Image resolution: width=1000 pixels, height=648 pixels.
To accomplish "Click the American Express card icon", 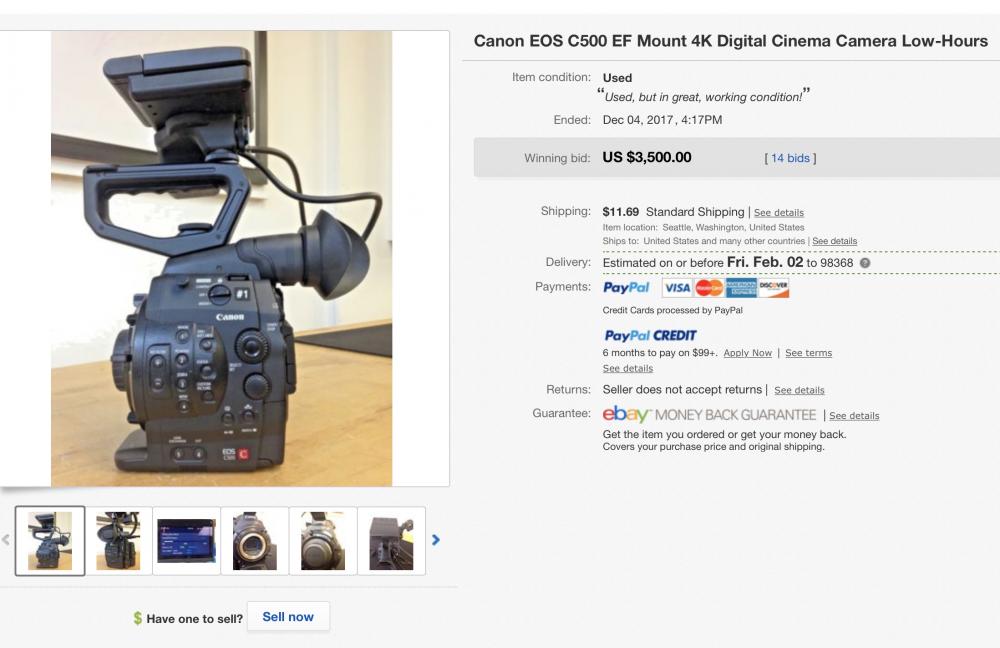I will [741, 288].
